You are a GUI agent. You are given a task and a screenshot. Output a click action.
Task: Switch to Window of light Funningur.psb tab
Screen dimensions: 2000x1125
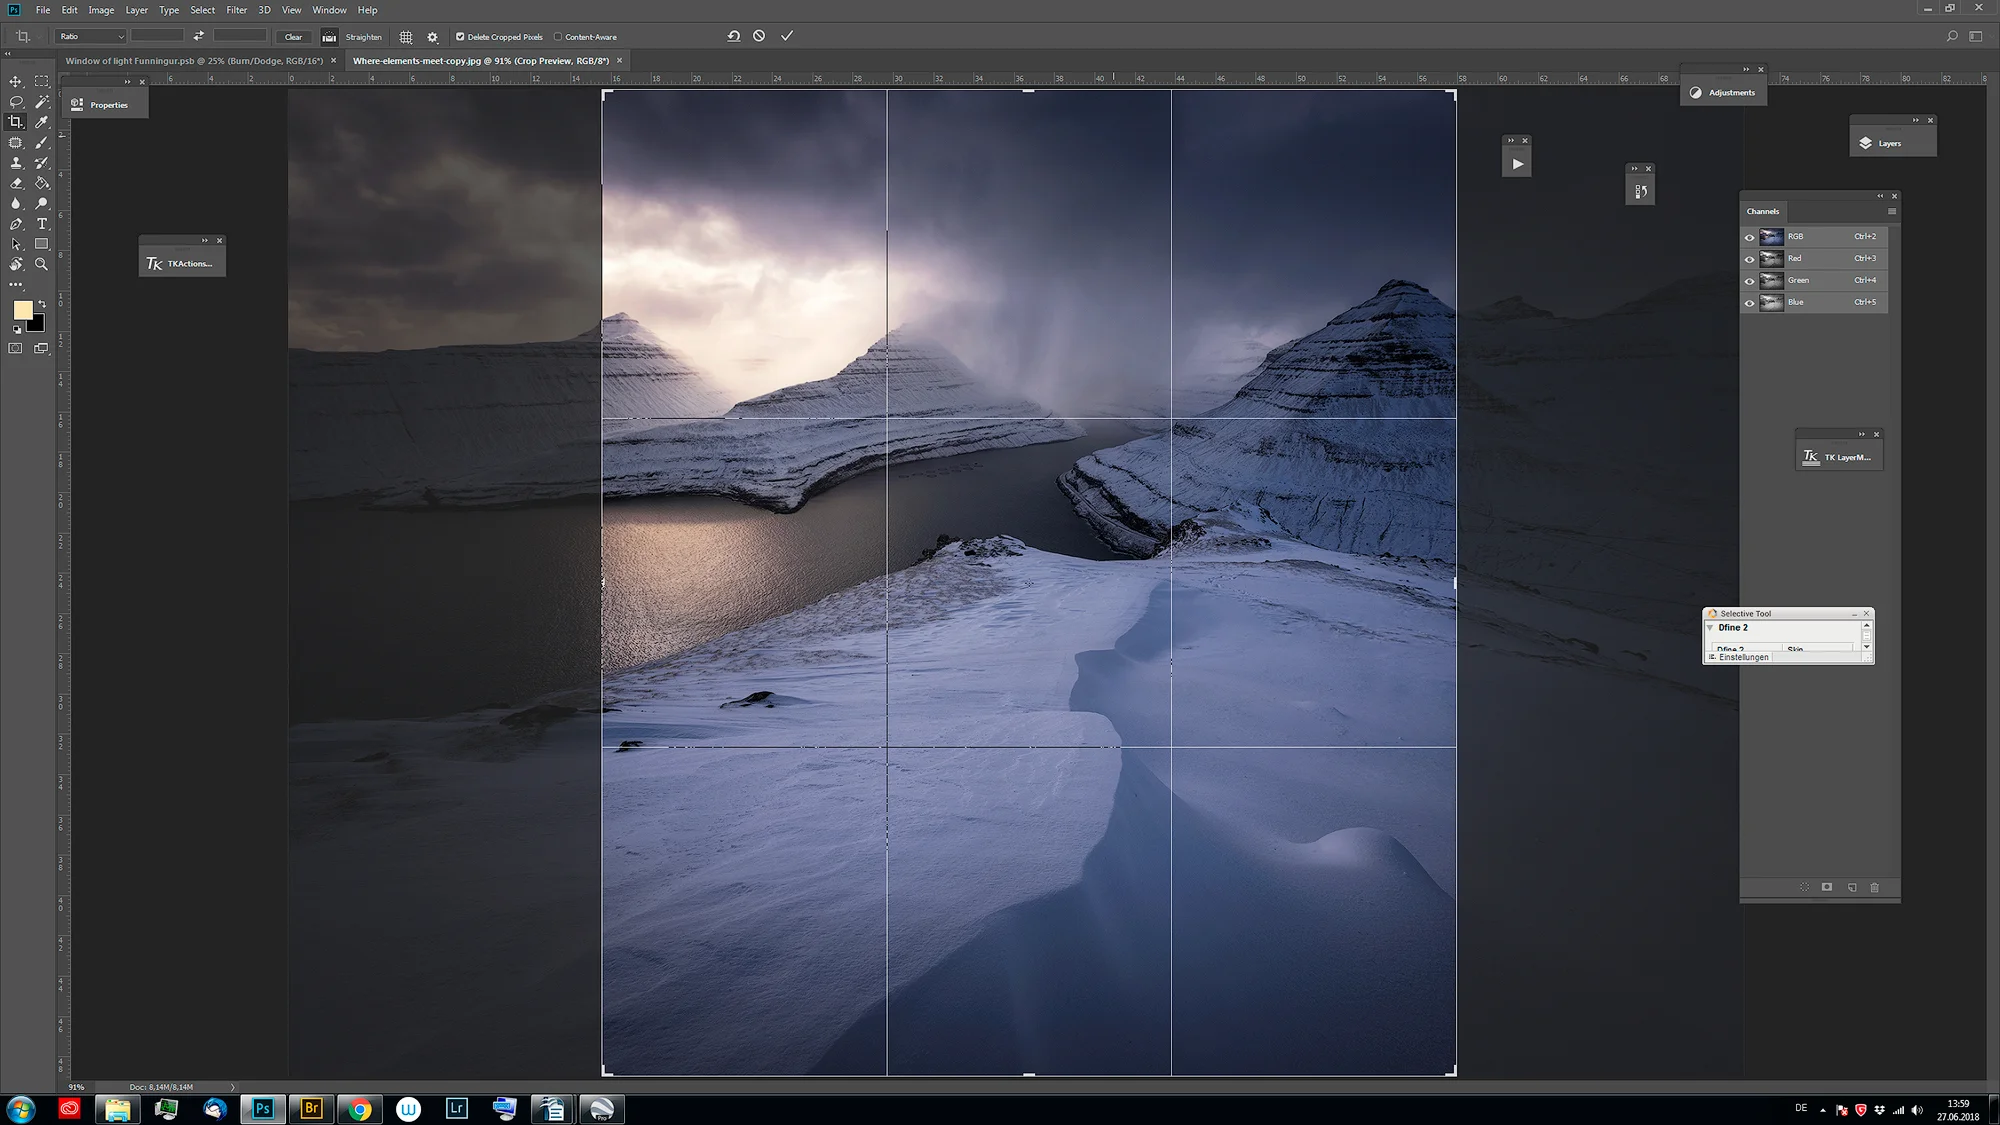pos(194,61)
